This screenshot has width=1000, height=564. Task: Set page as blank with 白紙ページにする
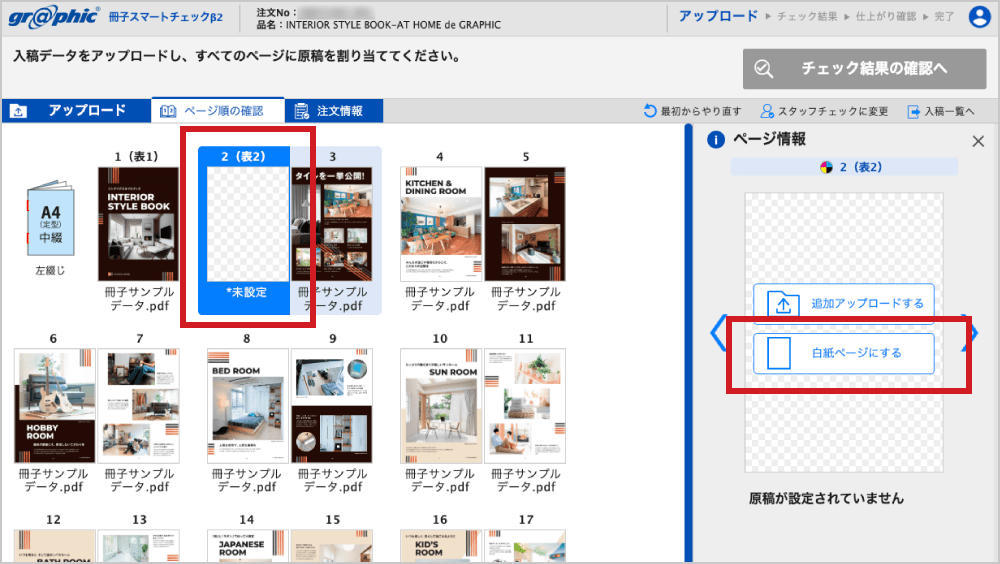(x=844, y=353)
